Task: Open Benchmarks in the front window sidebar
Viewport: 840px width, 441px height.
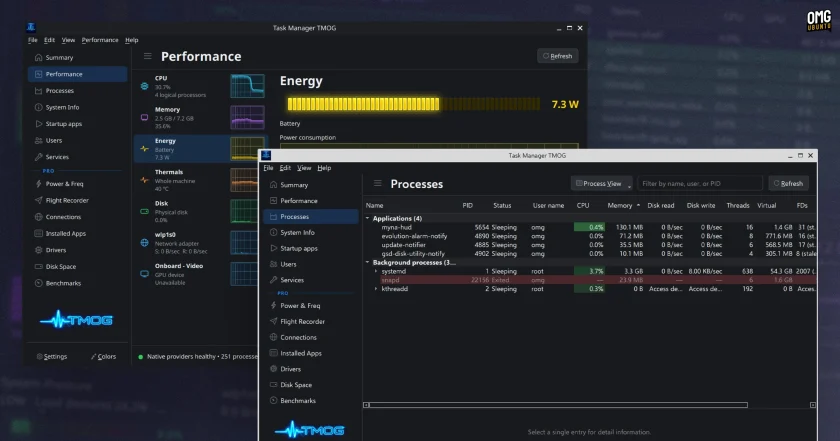Action: [x=292, y=401]
